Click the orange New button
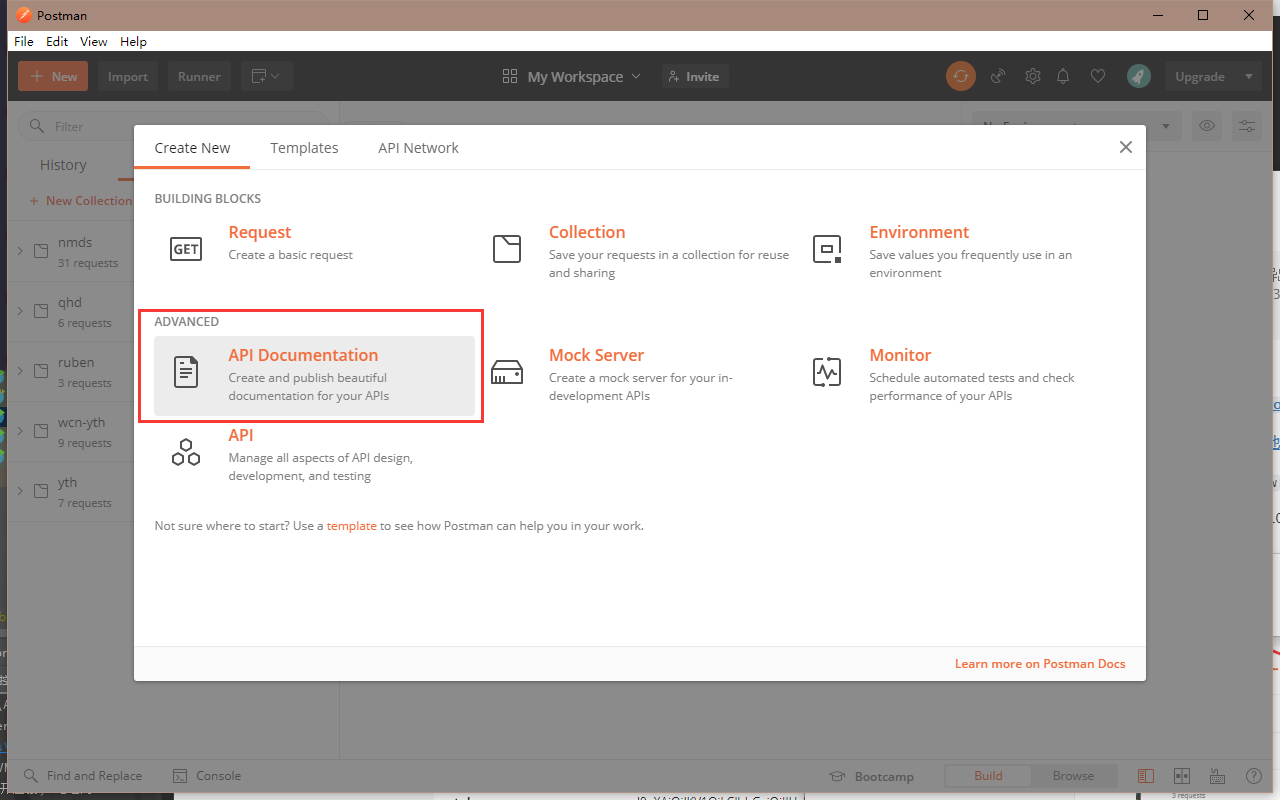 (53, 76)
